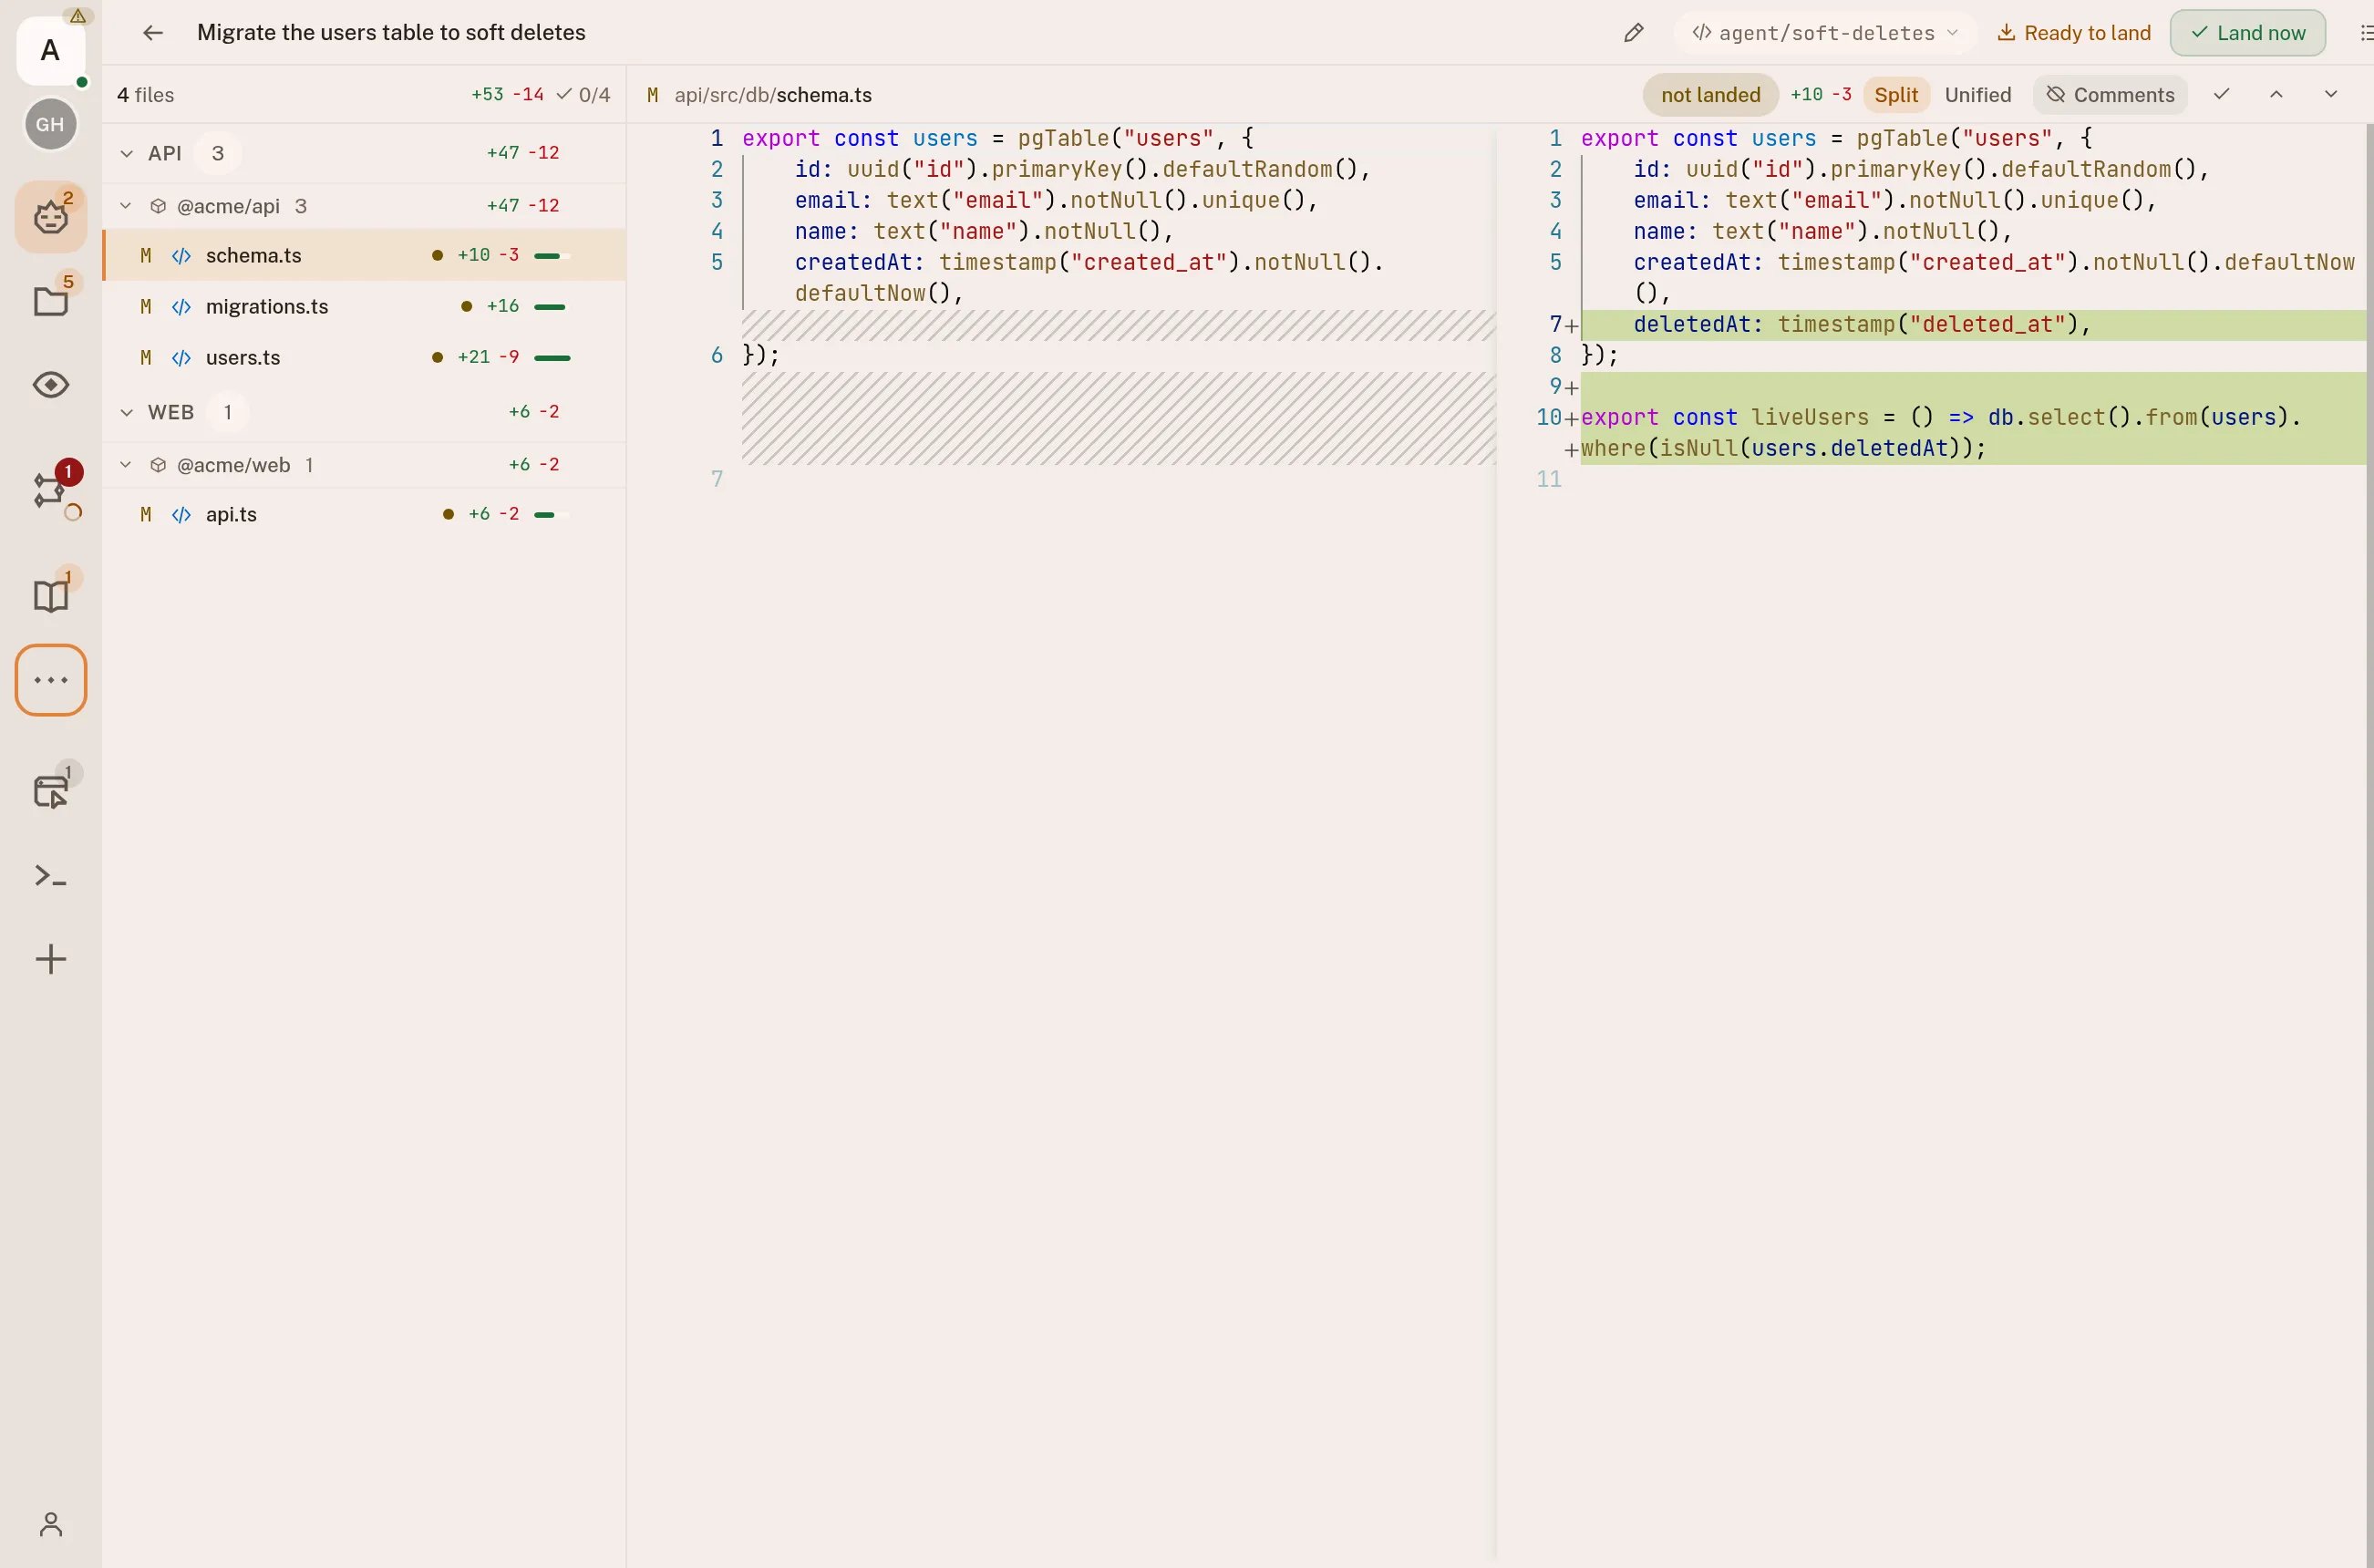This screenshot has width=2374, height=1568.
Task: Click line number 10 in the right pane
Action: (1549, 417)
